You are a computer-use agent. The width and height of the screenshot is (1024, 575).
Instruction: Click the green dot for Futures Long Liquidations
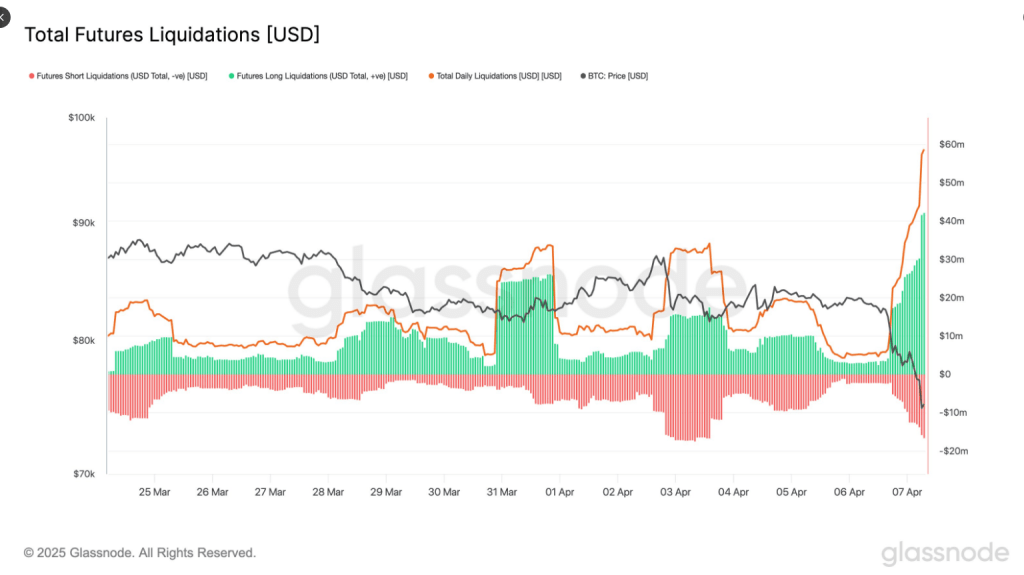(x=231, y=76)
